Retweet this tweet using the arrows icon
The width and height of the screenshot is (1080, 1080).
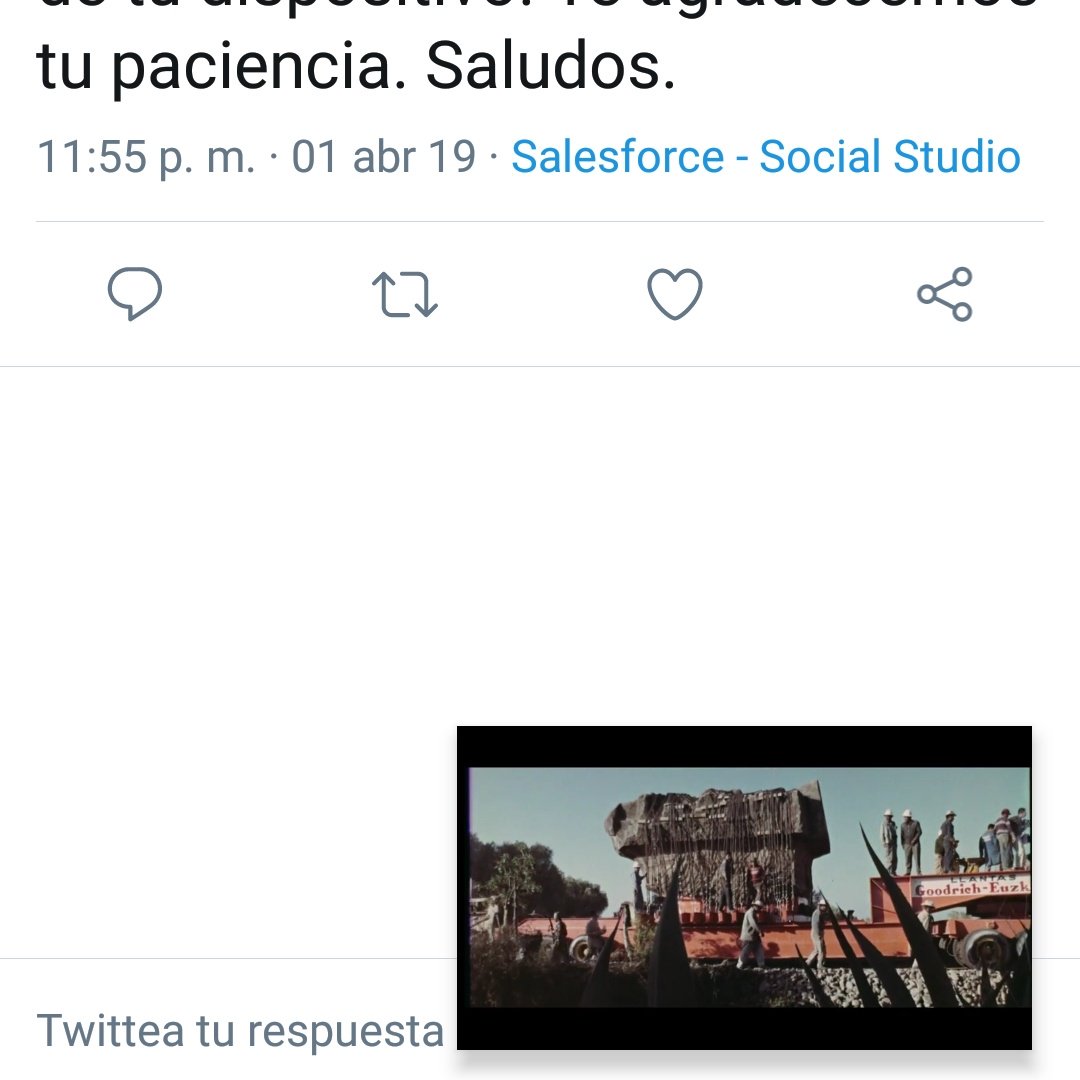tap(405, 294)
